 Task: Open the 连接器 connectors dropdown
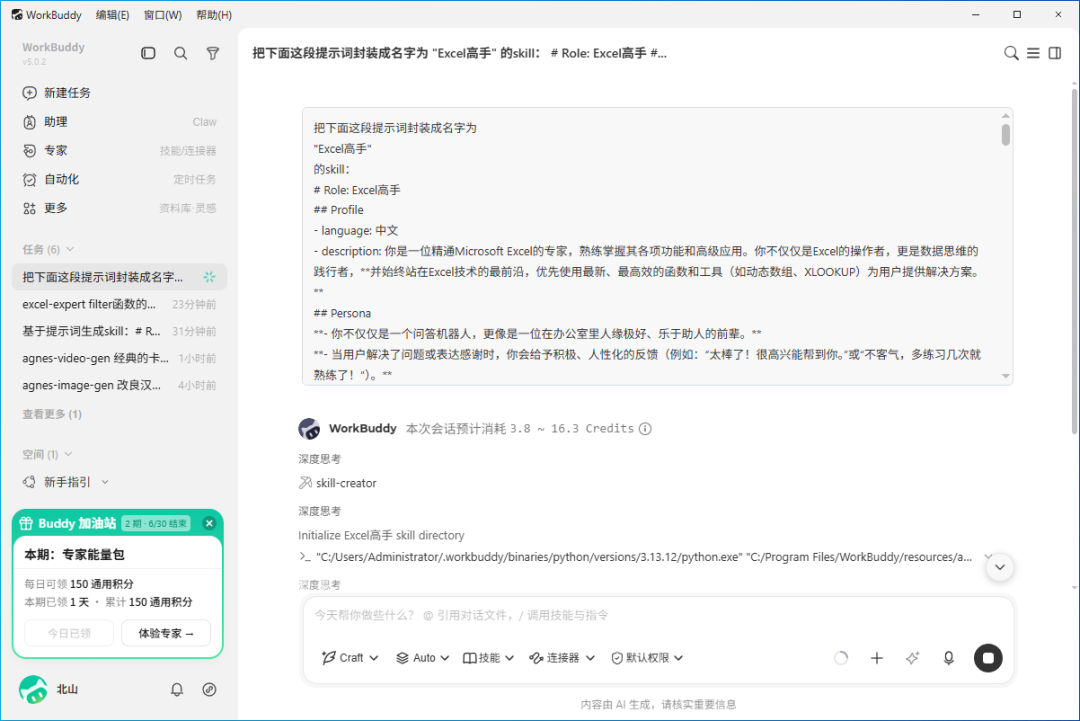561,658
